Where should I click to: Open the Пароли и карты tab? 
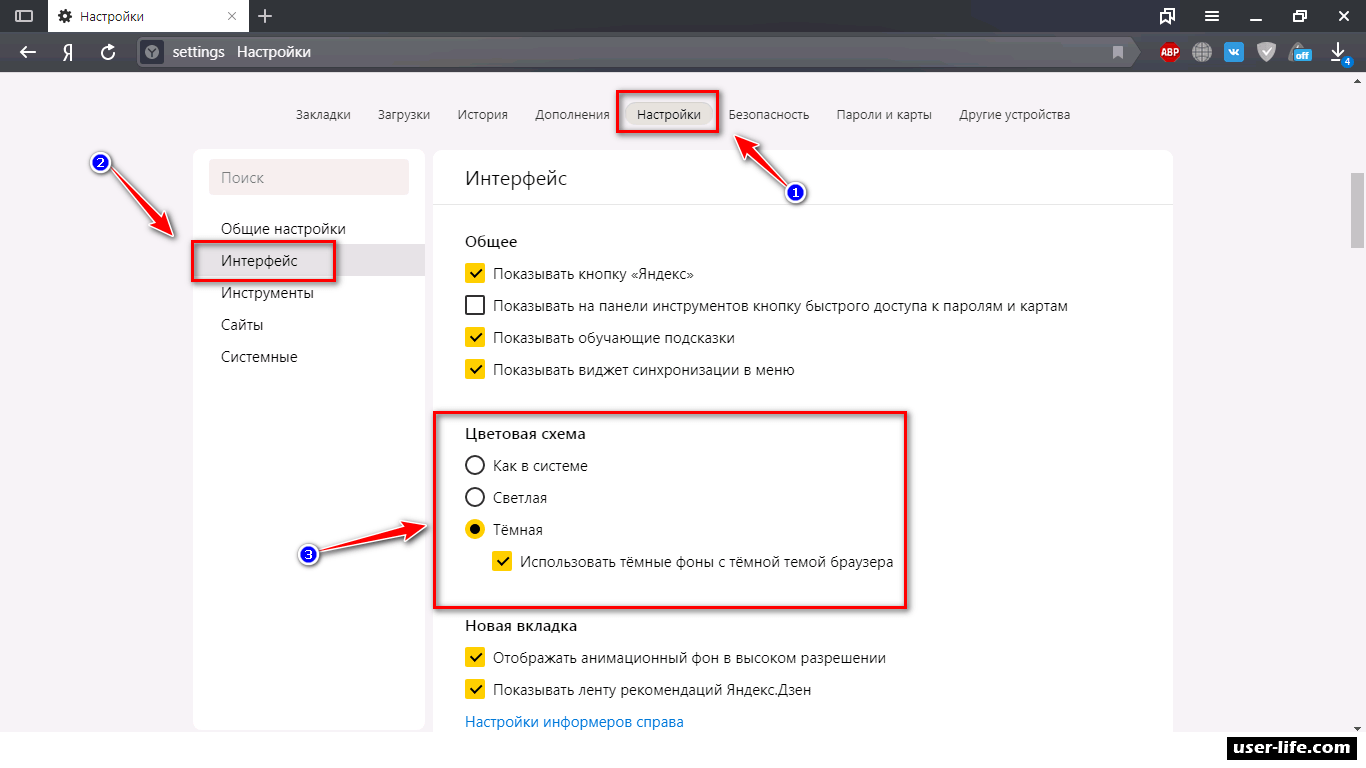[884, 114]
